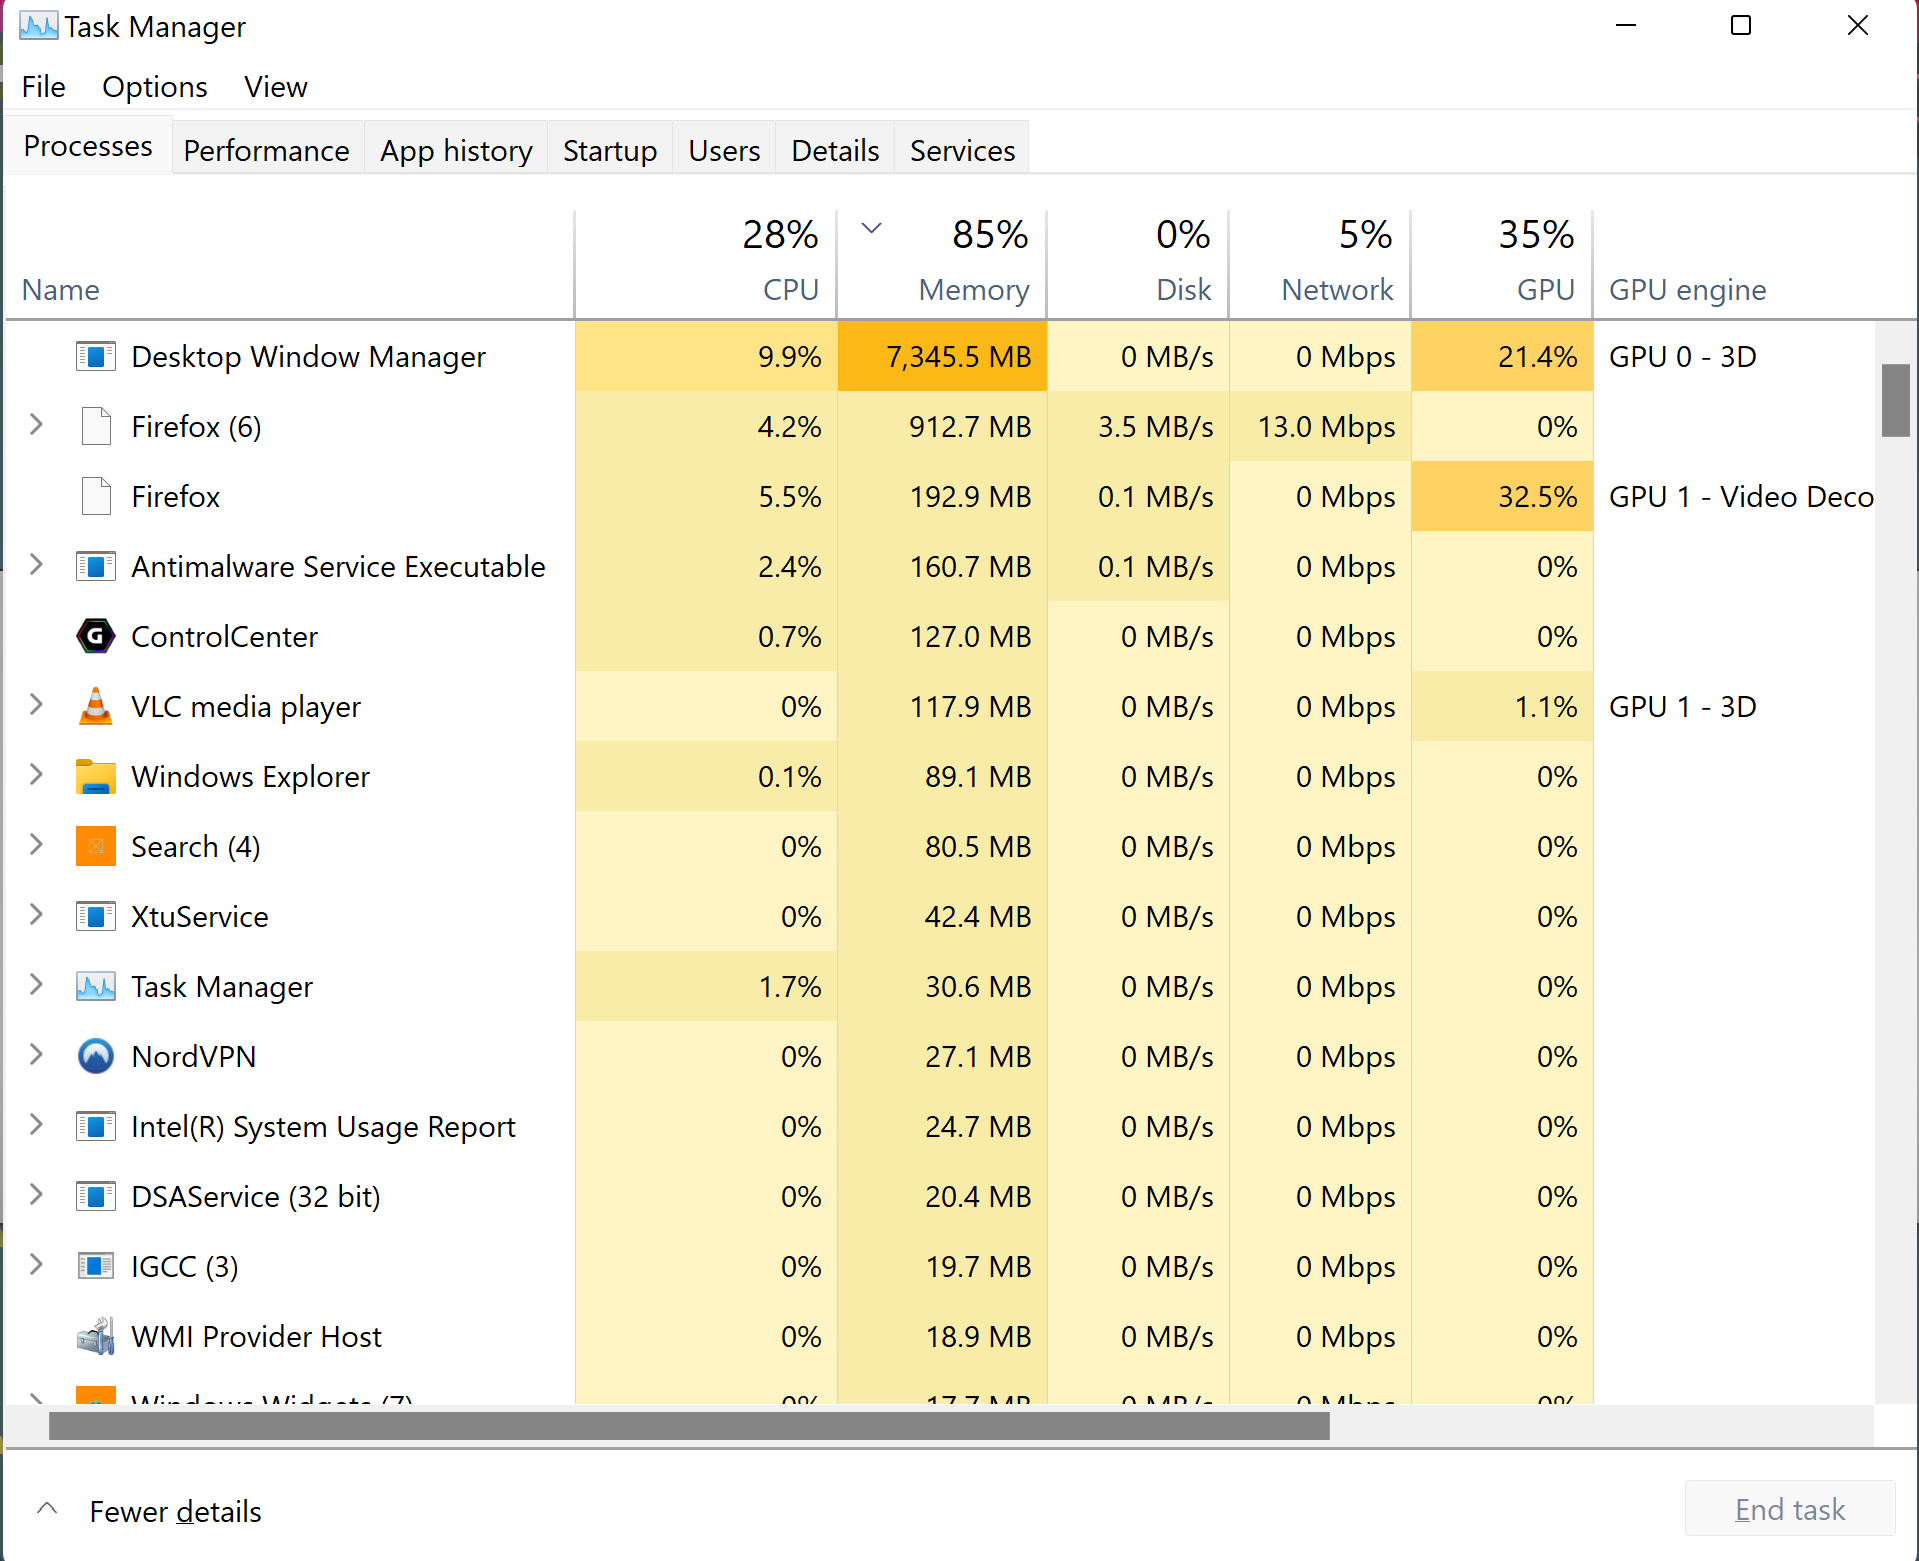
Task: Expand the IGCC (3) process group
Action: point(36,1266)
